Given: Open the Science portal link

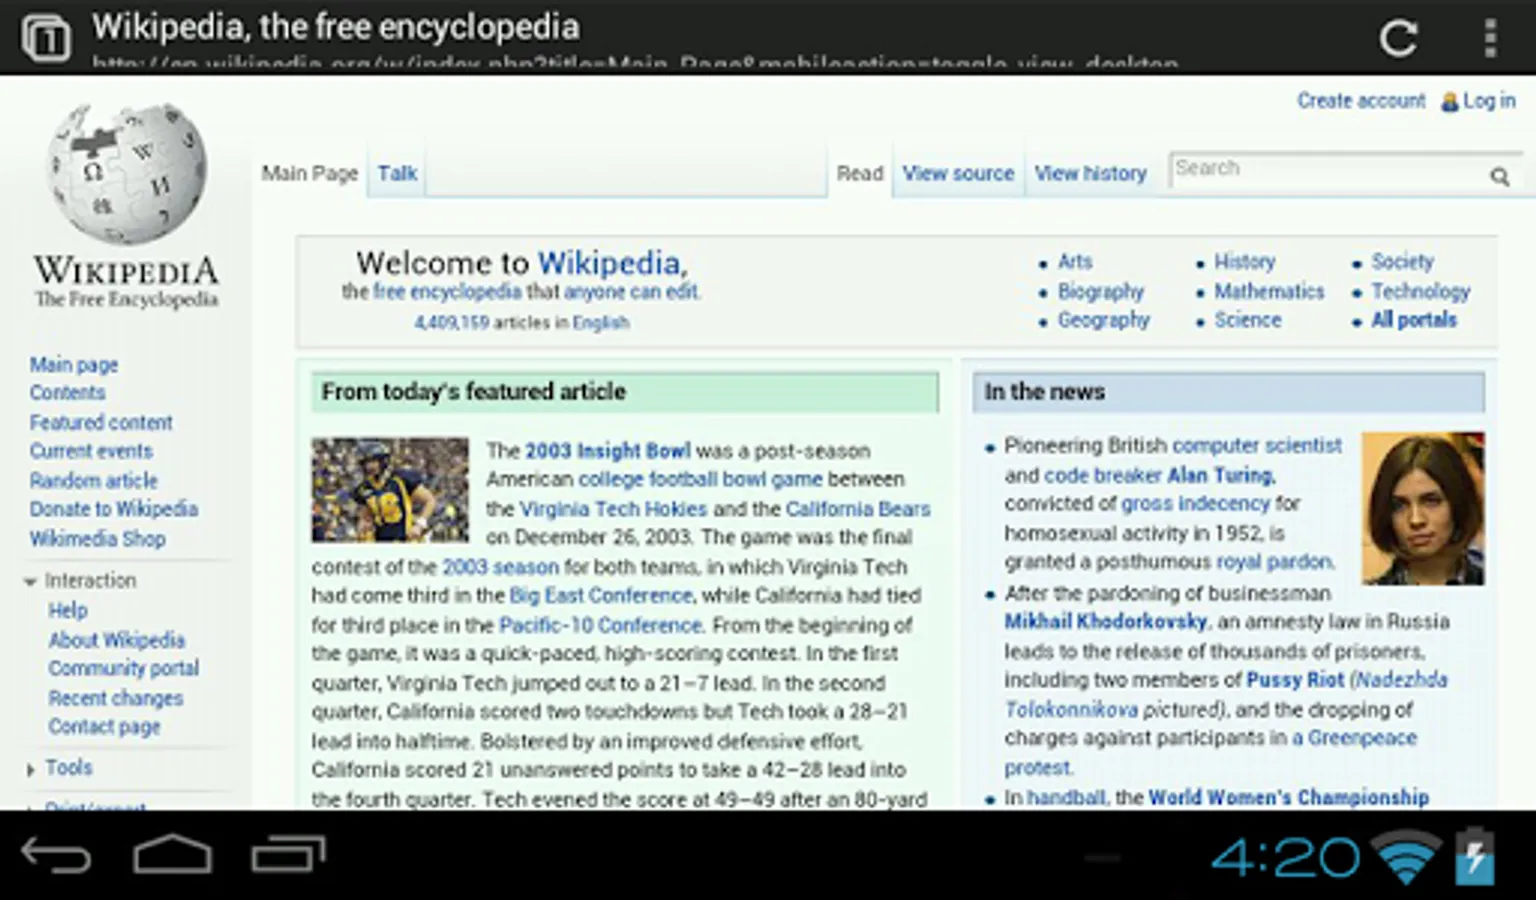Looking at the screenshot, I should [1248, 320].
